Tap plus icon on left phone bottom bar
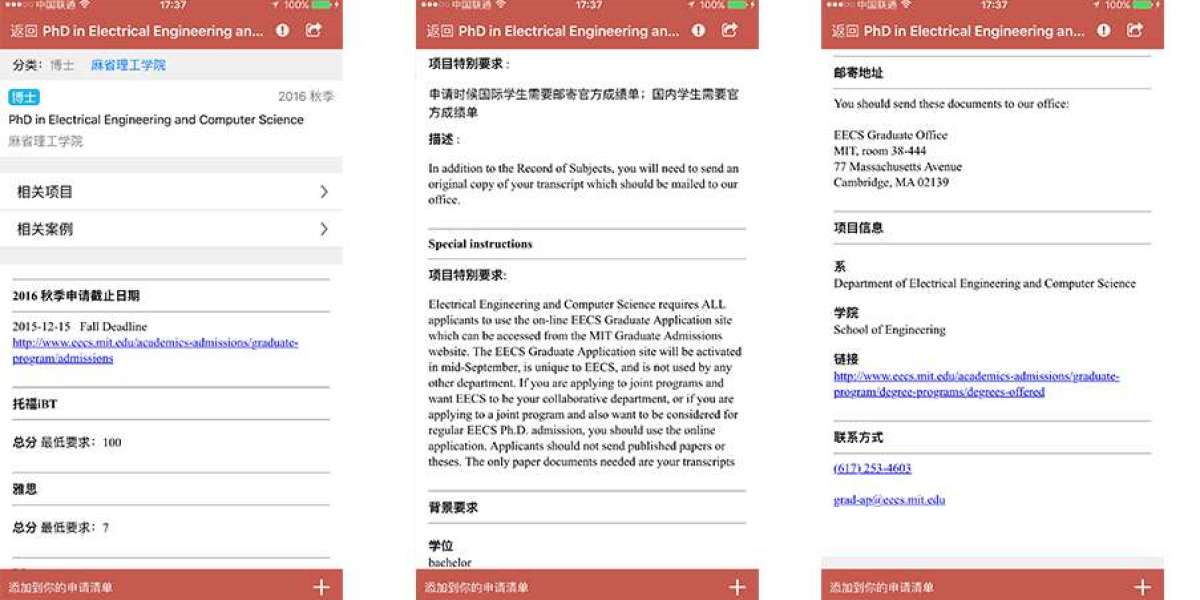 pos(322,587)
